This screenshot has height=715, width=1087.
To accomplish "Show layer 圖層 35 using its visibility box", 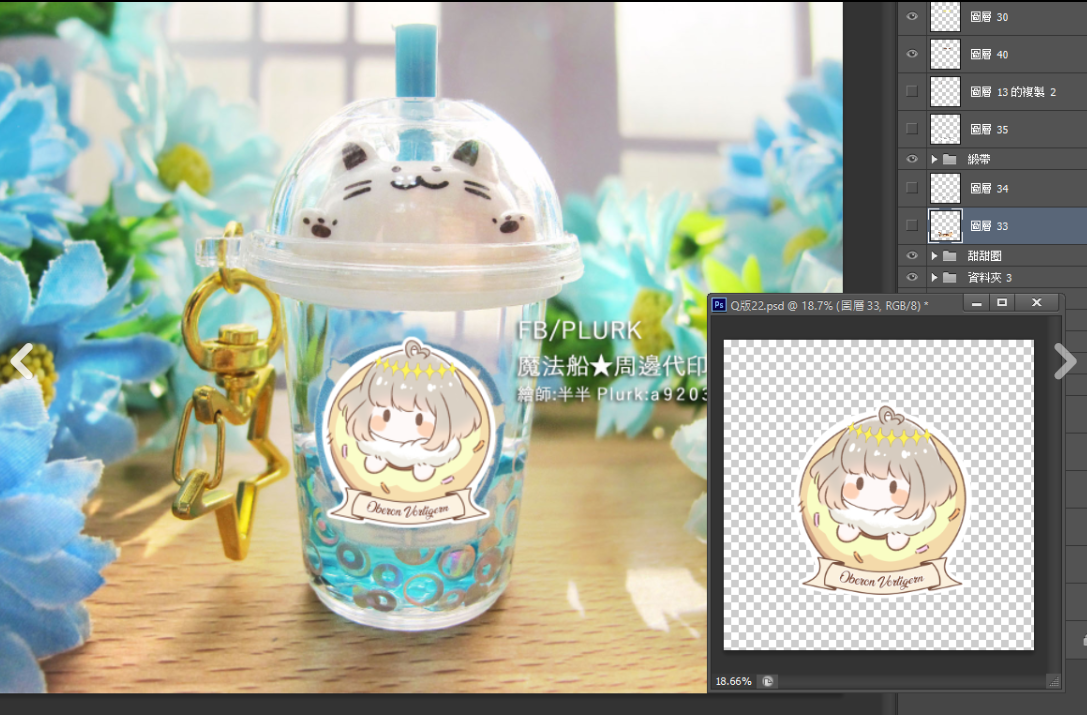I will pos(912,128).
